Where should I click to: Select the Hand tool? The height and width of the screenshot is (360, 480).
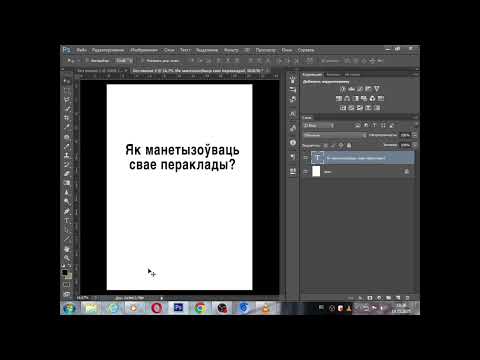(x=67, y=249)
